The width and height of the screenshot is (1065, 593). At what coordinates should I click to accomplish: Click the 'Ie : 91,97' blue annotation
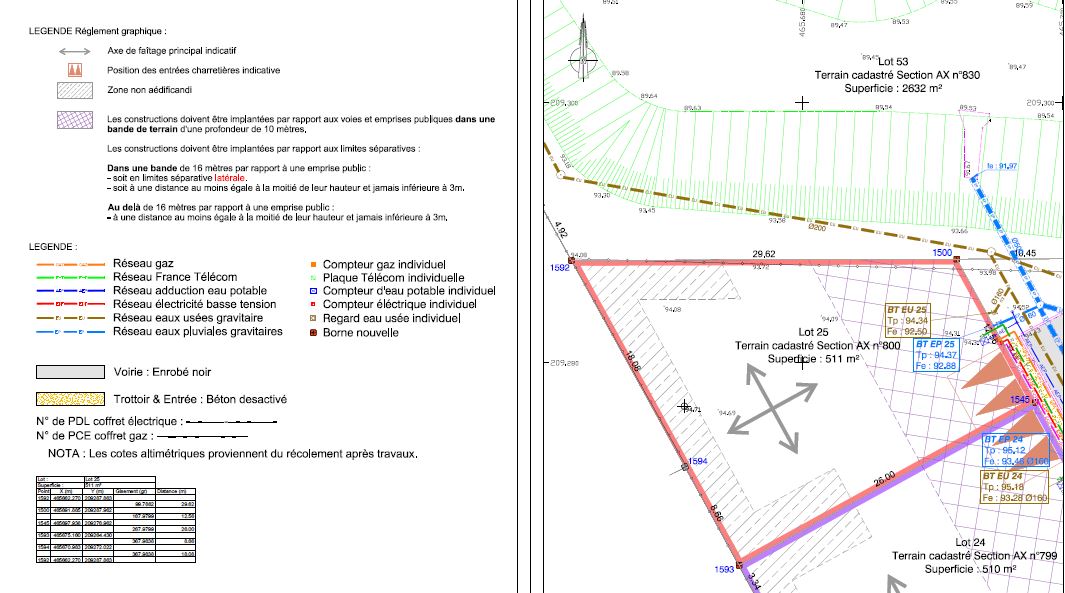pos(1002,166)
